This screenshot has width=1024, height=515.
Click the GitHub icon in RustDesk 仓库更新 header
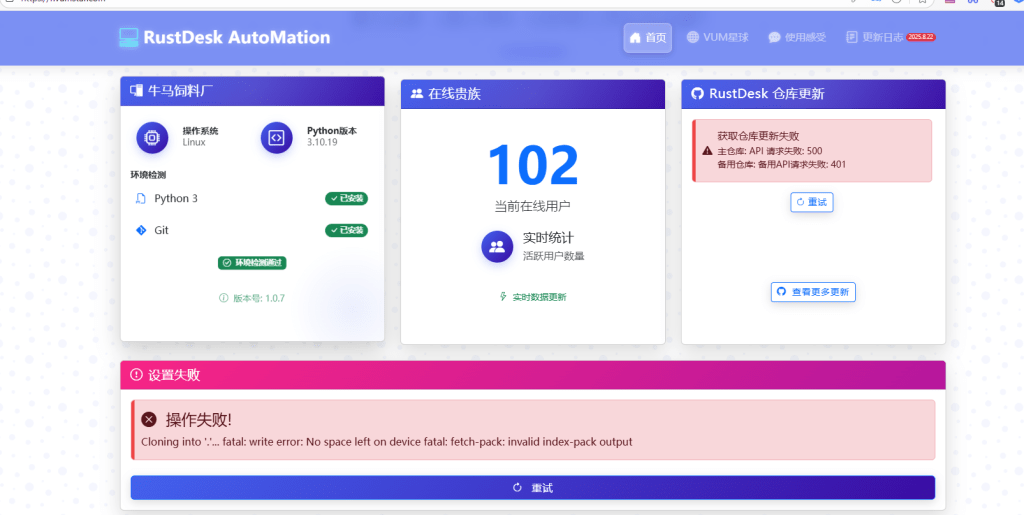[x=697, y=94]
